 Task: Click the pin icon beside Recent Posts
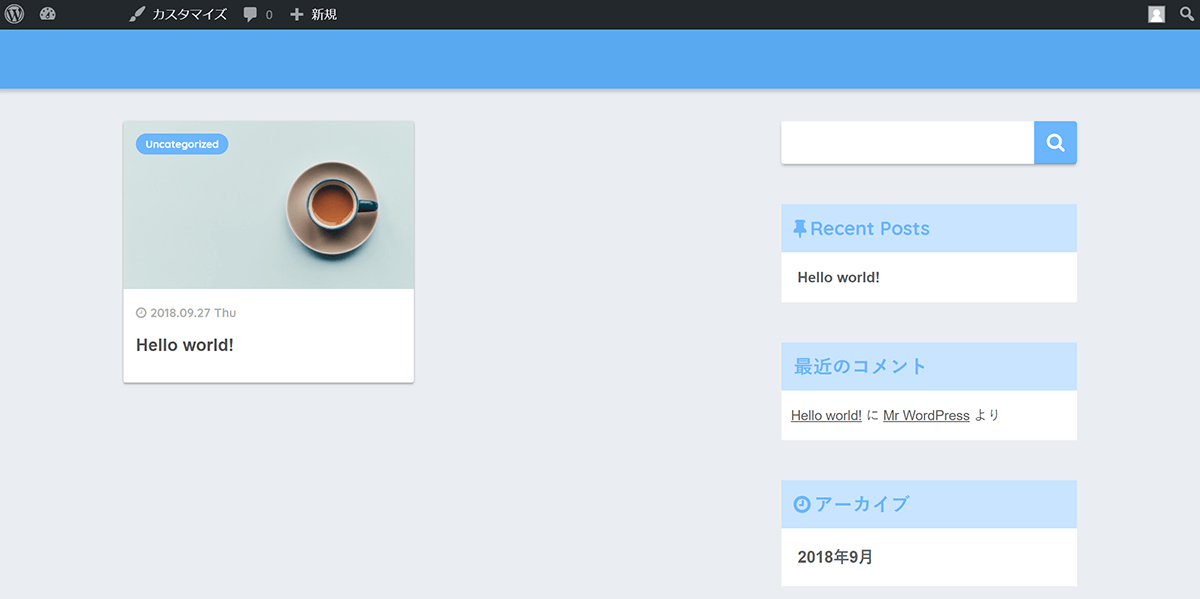(800, 229)
